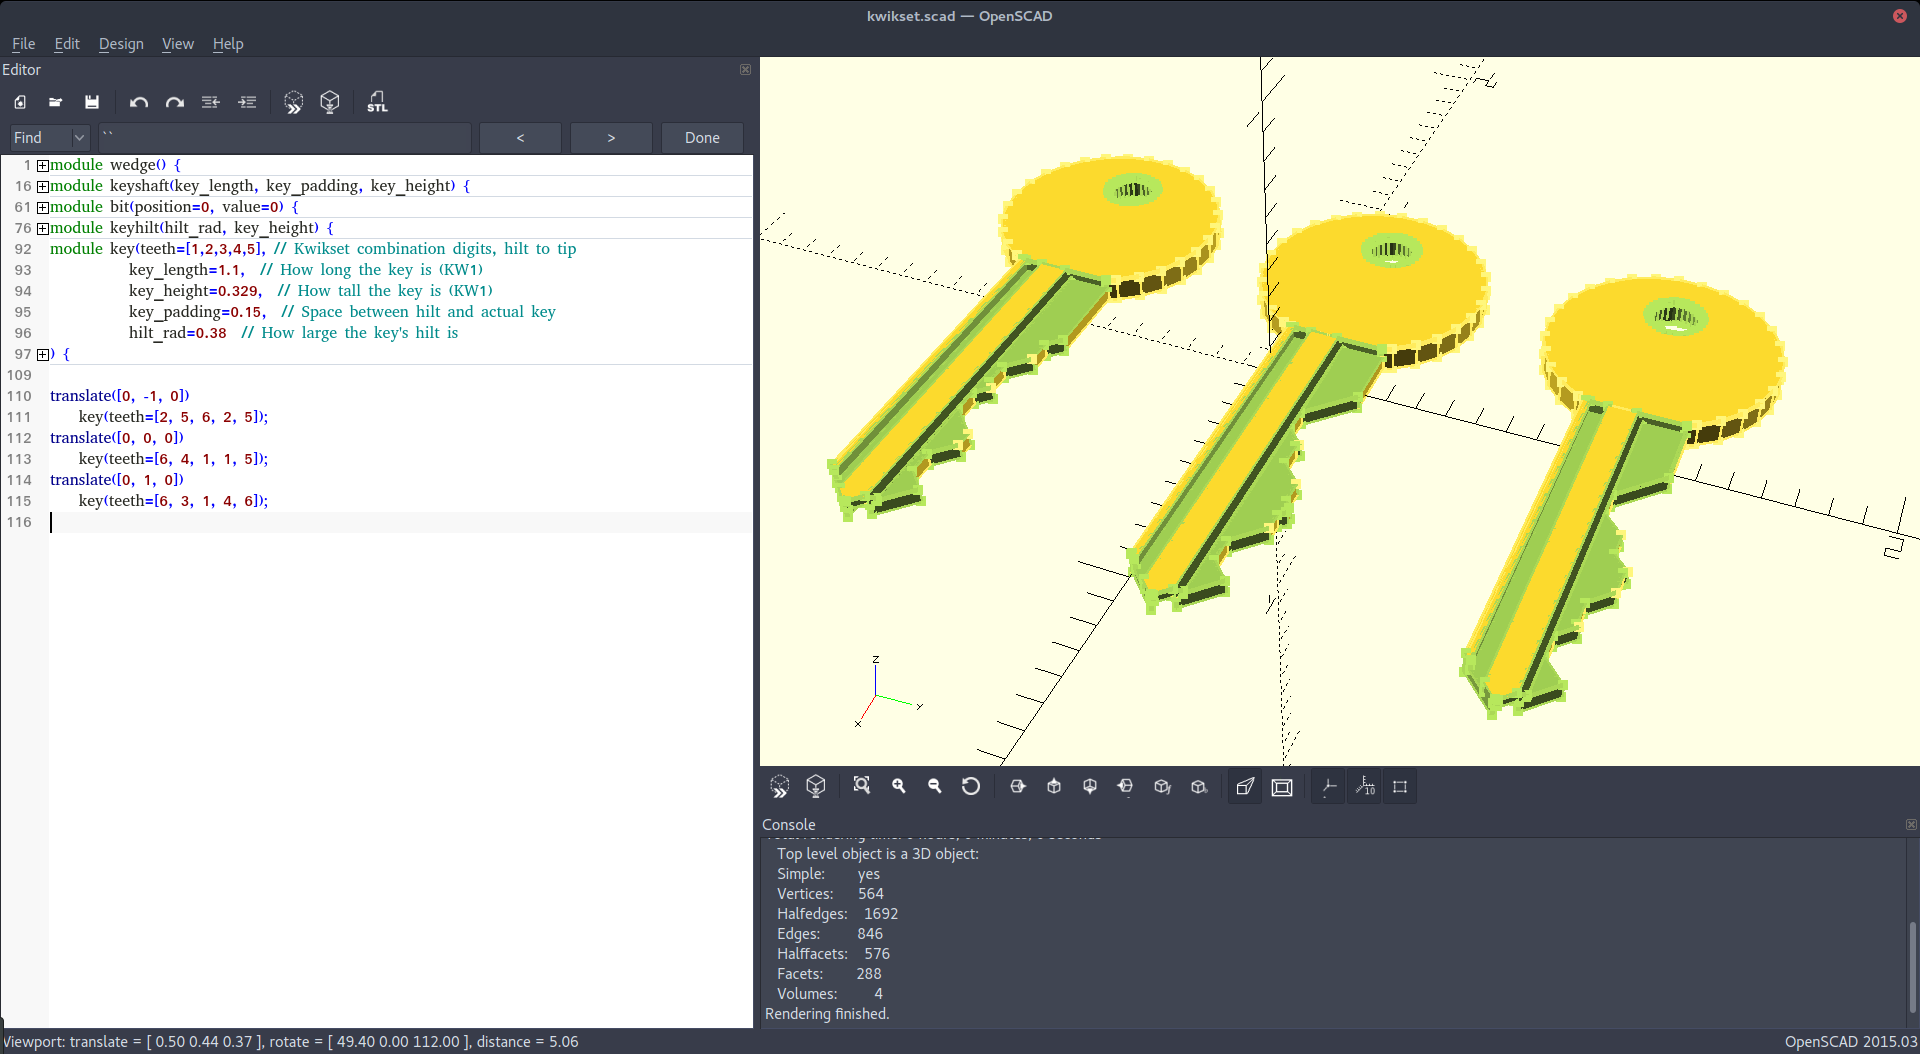1920x1054 pixels.
Task: Click the 'hilt_rad=0.38' parameter text
Action: coord(177,333)
